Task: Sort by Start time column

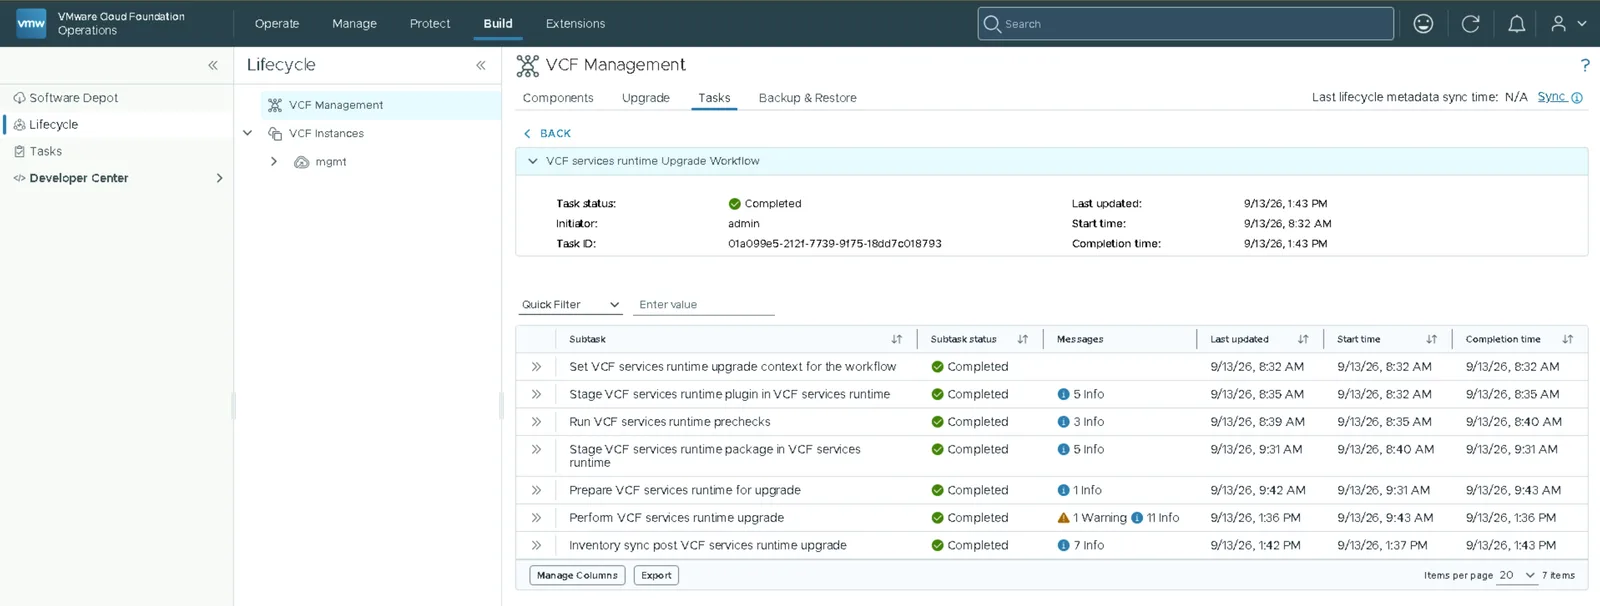Action: [x=1431, y=339]
